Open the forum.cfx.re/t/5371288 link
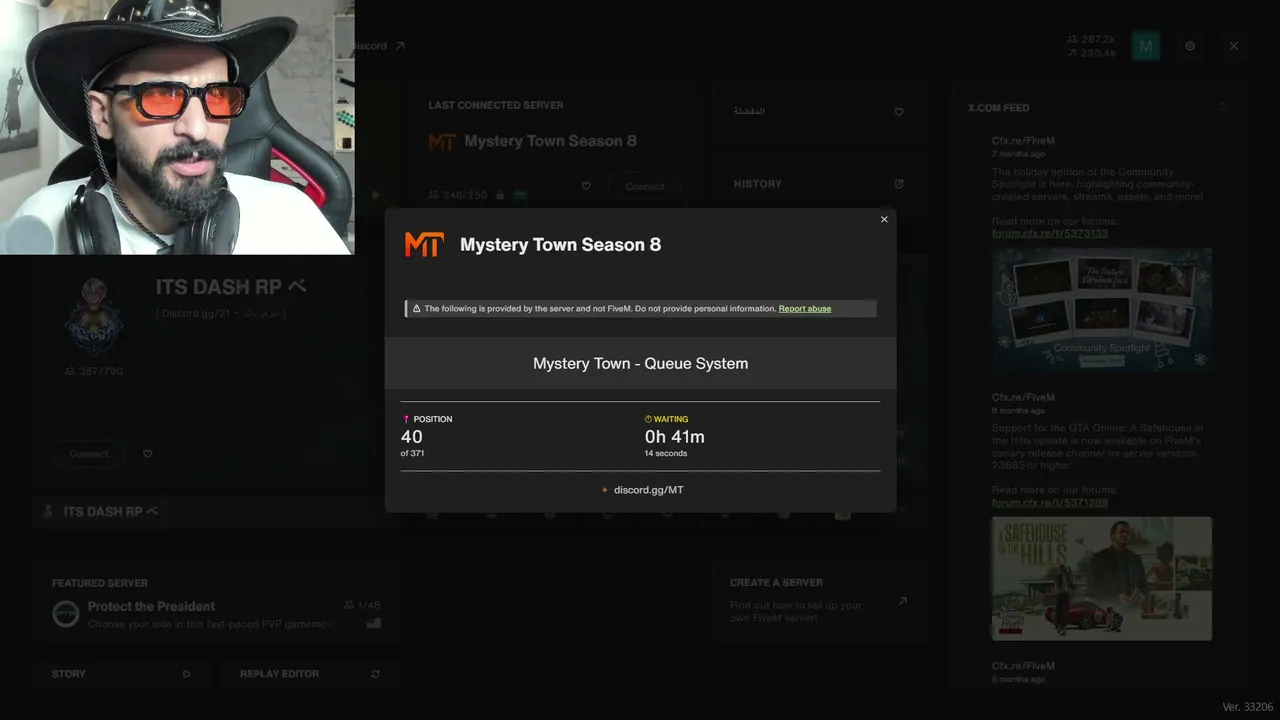 coord(1050,502)
